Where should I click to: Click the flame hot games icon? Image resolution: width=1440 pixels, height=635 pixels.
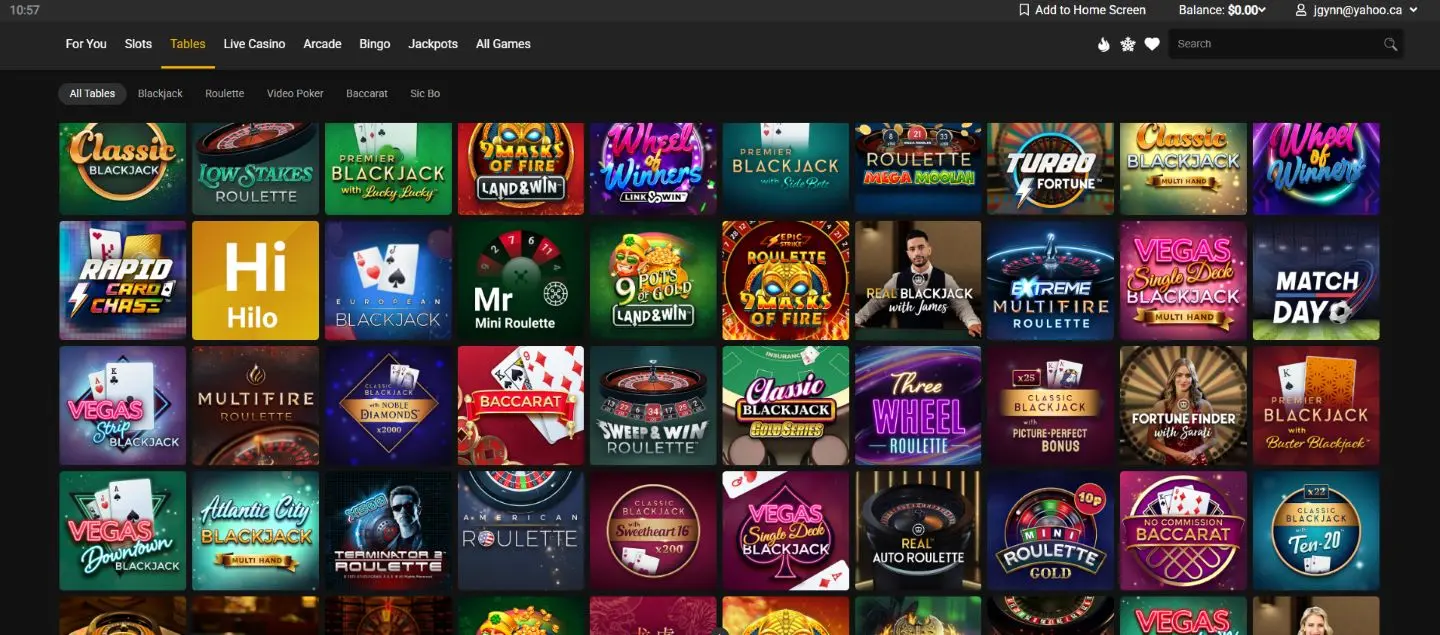click(1104, 44)
